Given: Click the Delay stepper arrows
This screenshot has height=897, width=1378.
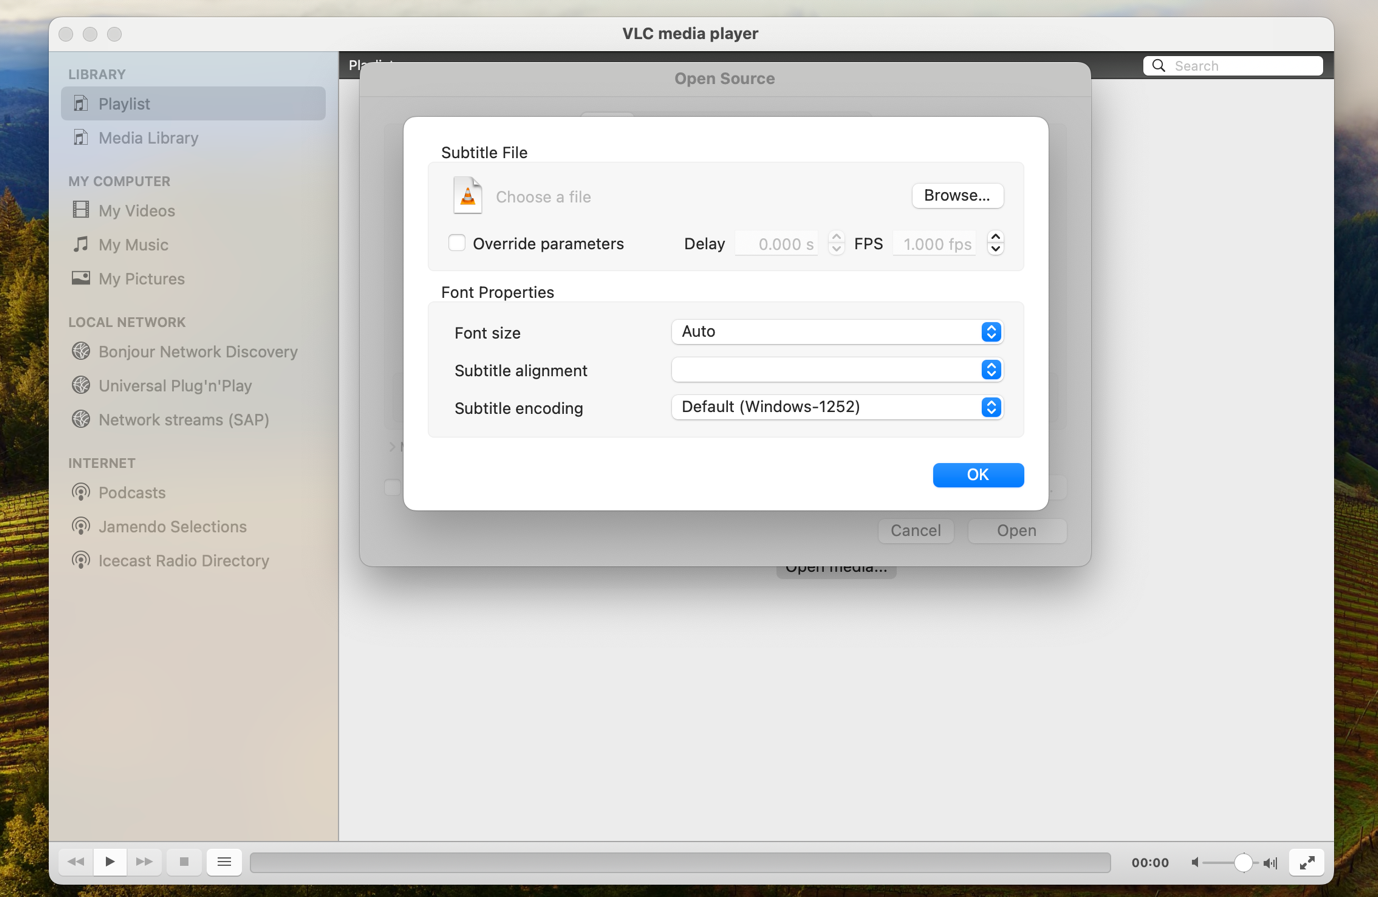Looking at the screenshot, I should (836, 244).
